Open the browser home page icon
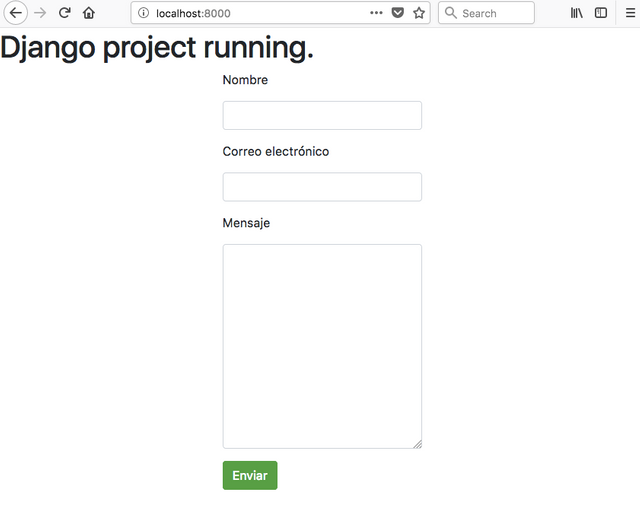The height and width of the screenshot is (512, 640). coord(89,13)
